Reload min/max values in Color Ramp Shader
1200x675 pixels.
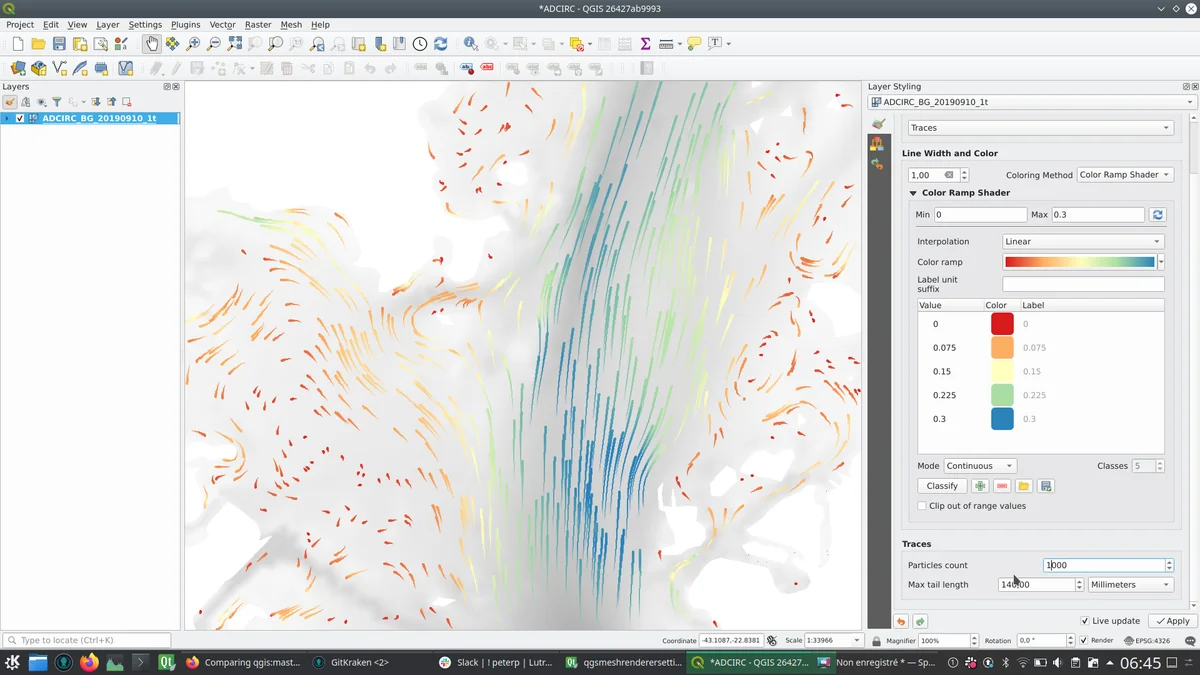(1158, 215)
